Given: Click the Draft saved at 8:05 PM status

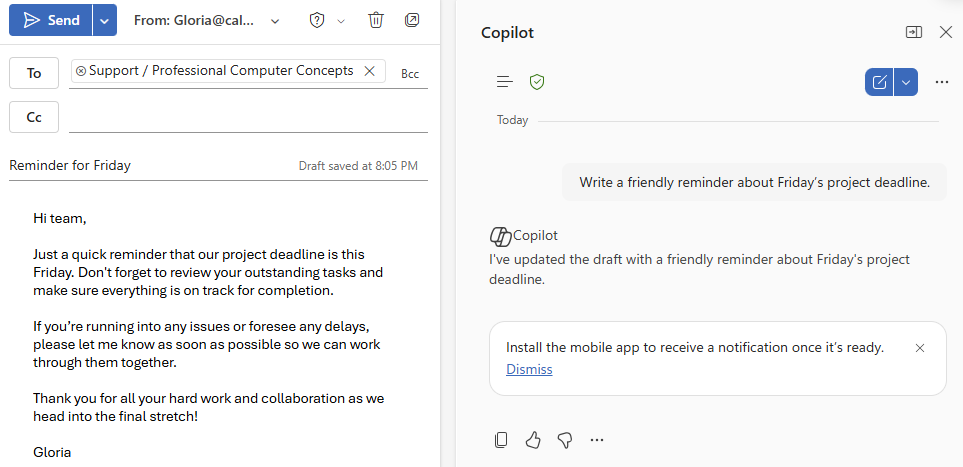Looking at the screenshot, I should [358, 166].
